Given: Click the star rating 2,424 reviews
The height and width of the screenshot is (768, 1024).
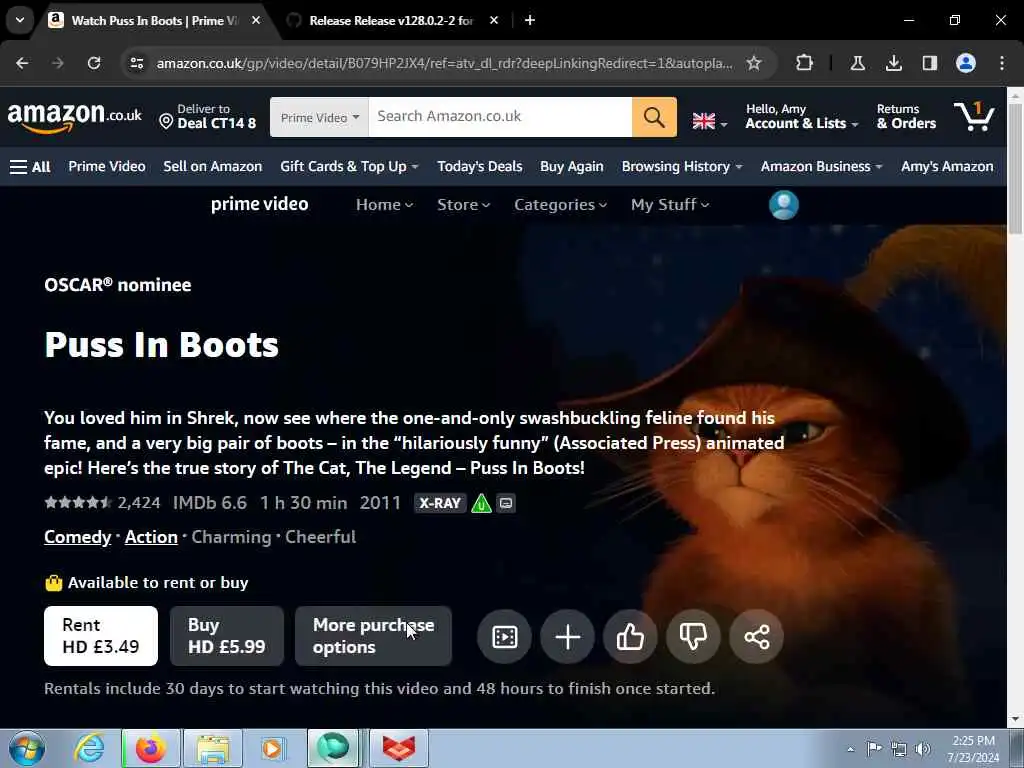Looking at the screenshot, I should tap(102, 503).
